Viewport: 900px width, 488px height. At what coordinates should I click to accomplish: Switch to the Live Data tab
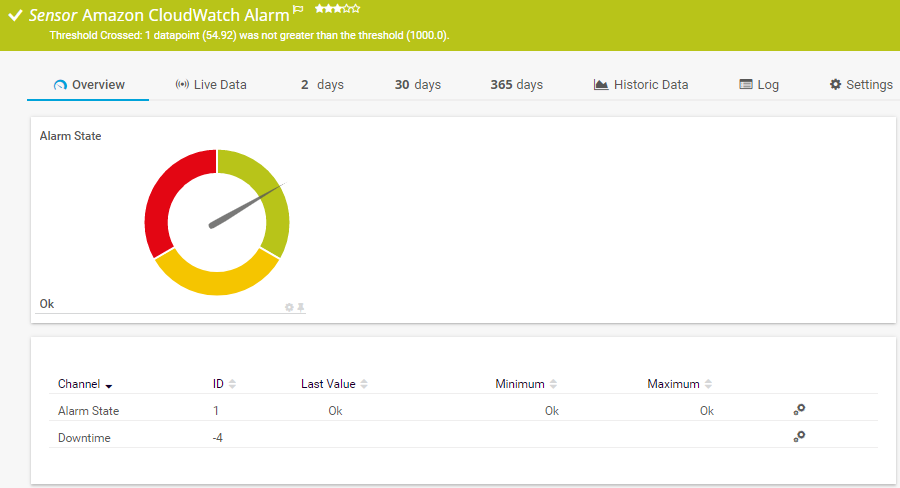coord(210,85)
